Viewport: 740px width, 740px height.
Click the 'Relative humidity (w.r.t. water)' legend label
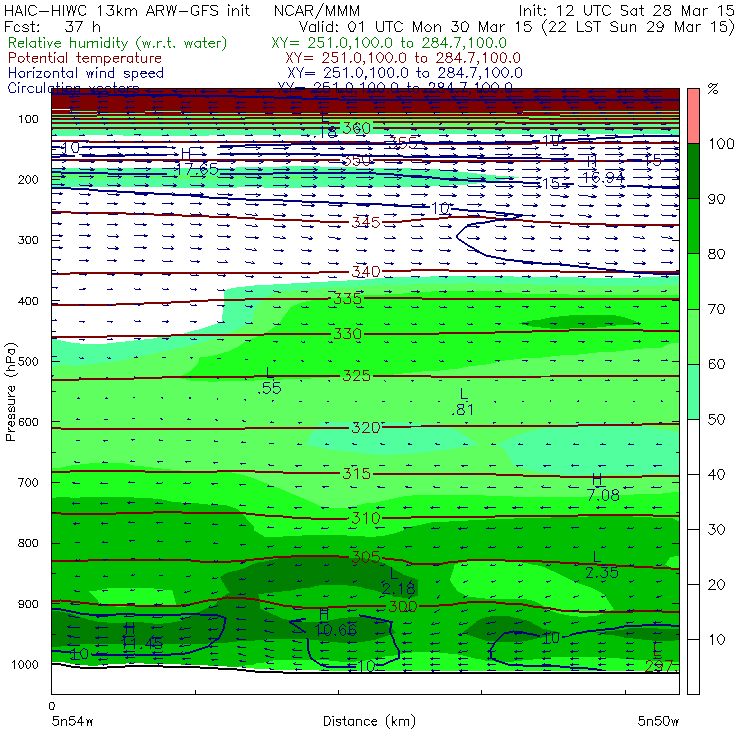pyautogui.click(x=117, y=43)
